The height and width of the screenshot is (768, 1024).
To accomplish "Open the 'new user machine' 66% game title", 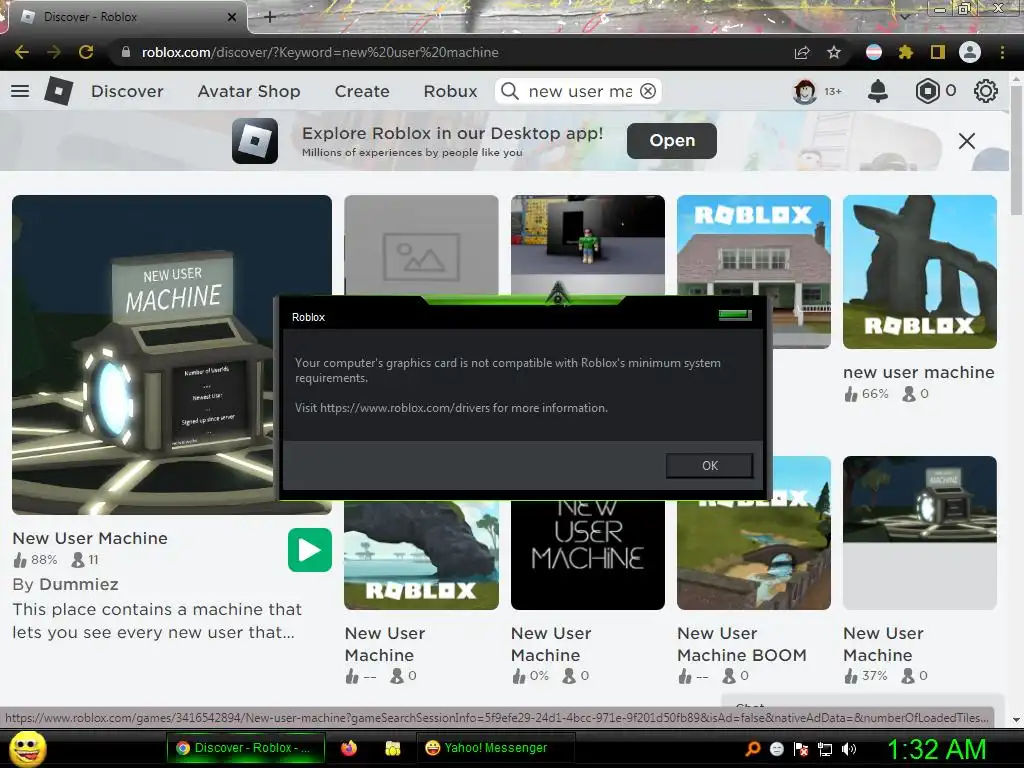I will [x=919, y=372].
